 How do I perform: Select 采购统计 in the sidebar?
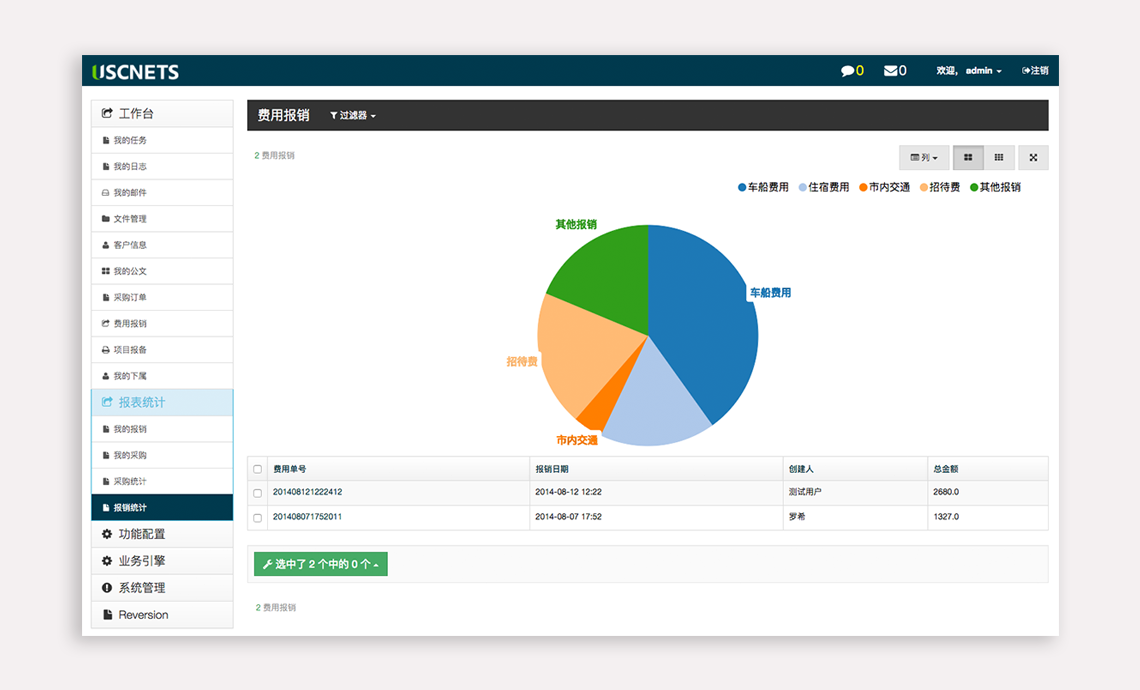pos(130,482)
